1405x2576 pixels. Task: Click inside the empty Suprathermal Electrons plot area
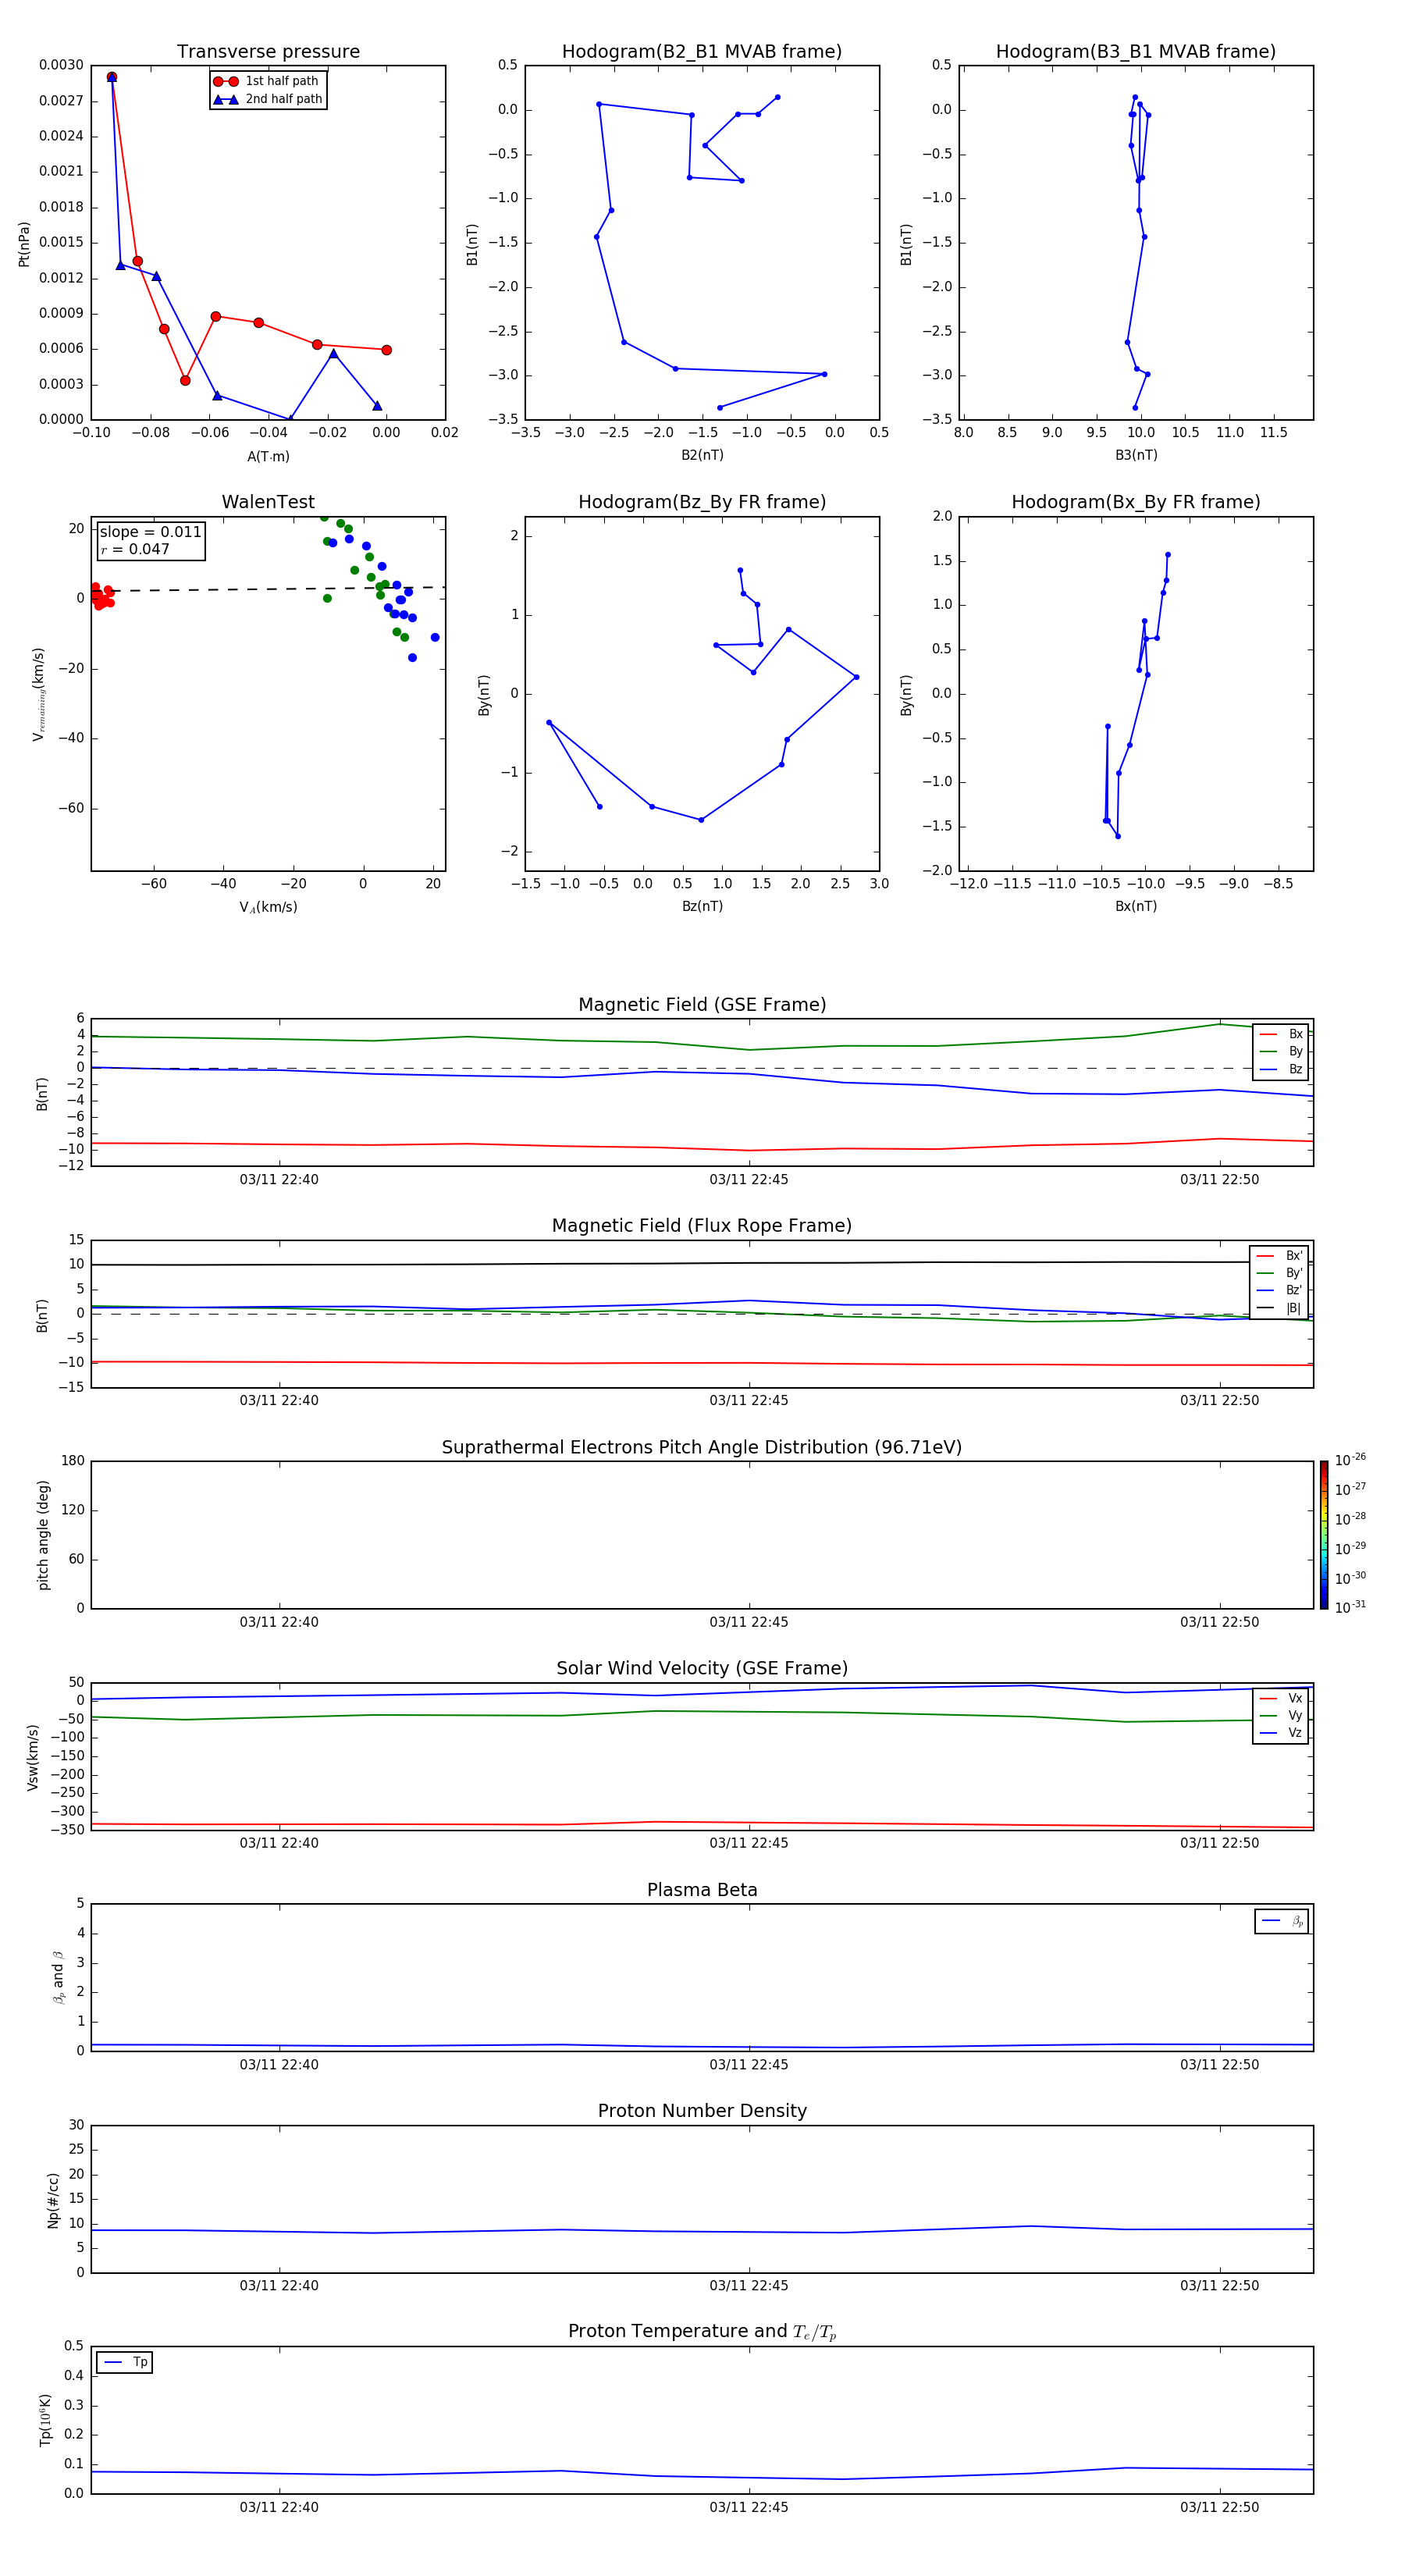[702, 1534]
